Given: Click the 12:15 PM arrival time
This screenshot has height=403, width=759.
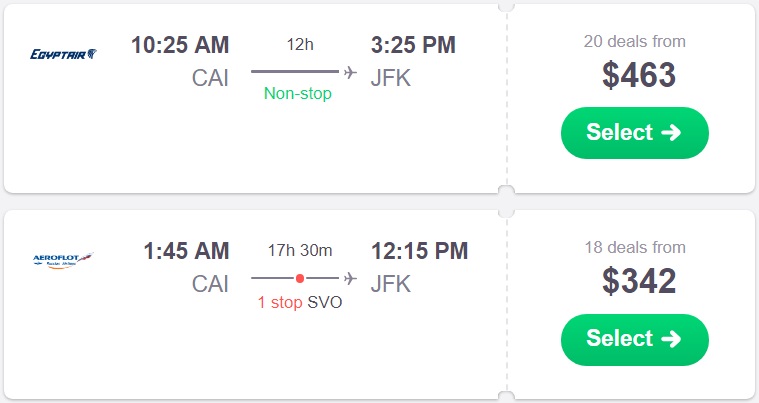Looking at the screenshot, I should click(x=419, y=251).
